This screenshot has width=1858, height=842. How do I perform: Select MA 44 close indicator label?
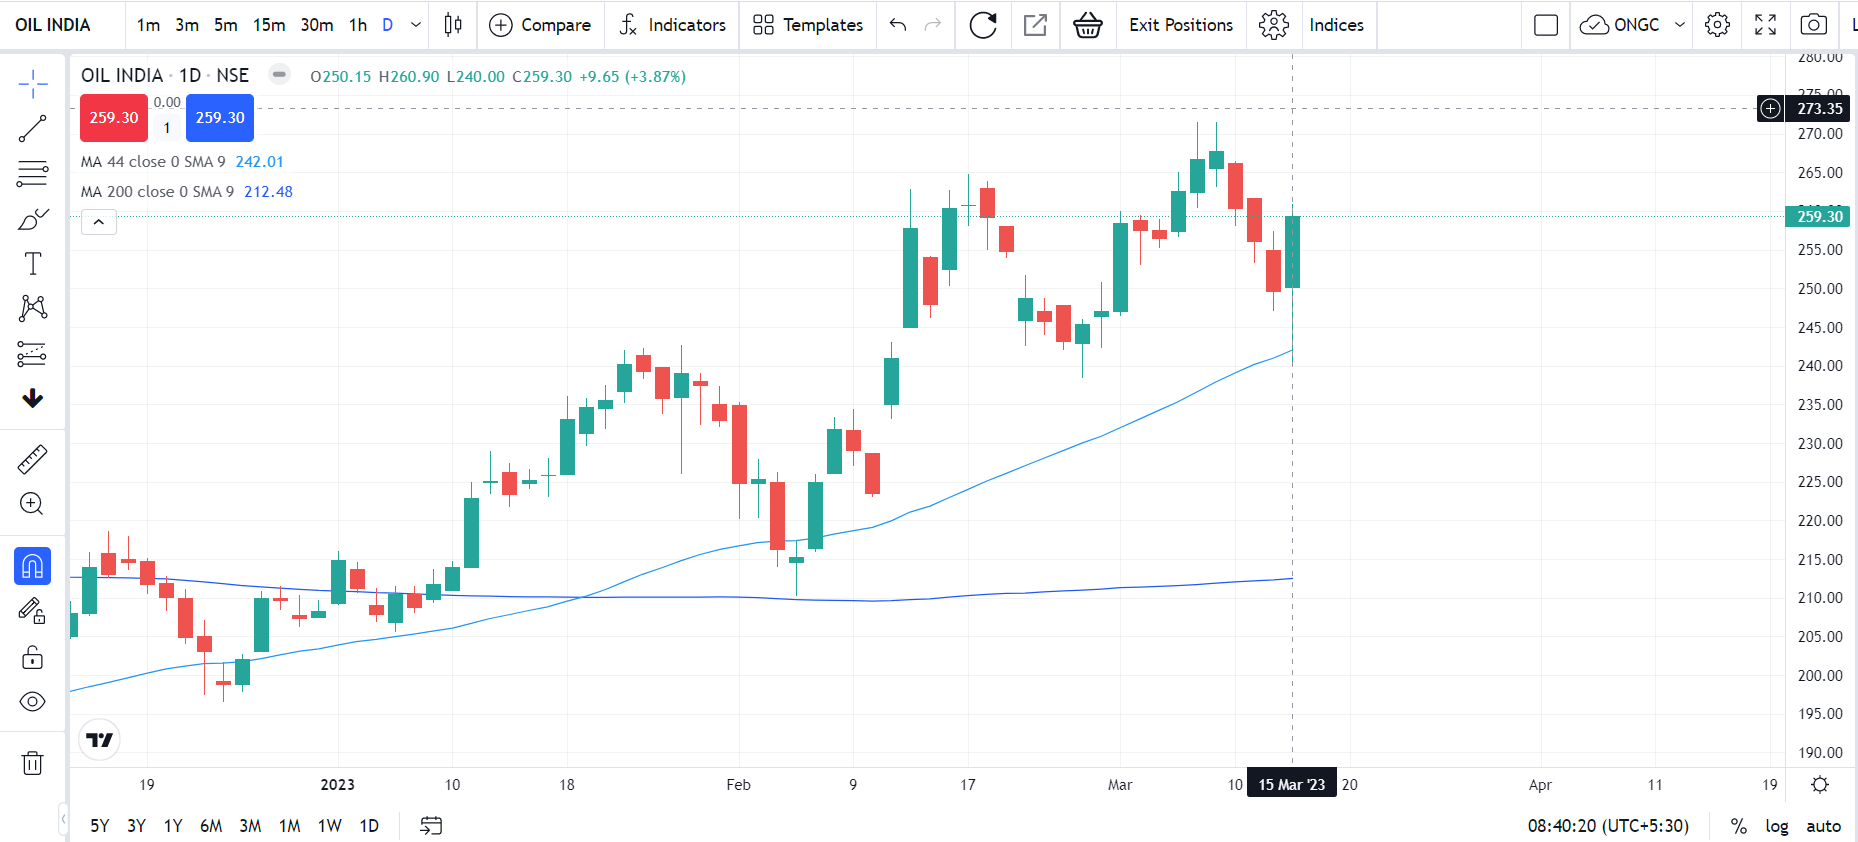click(x=153, y=162)
